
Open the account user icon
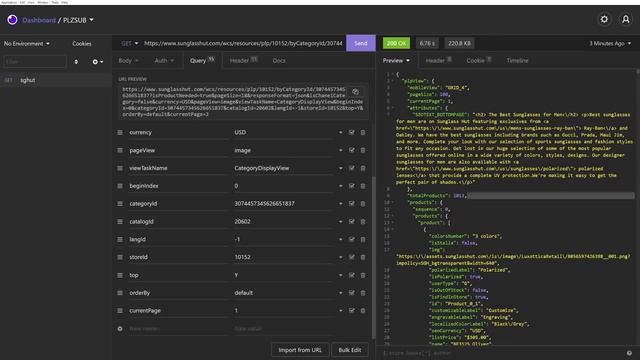pos(626,19)
